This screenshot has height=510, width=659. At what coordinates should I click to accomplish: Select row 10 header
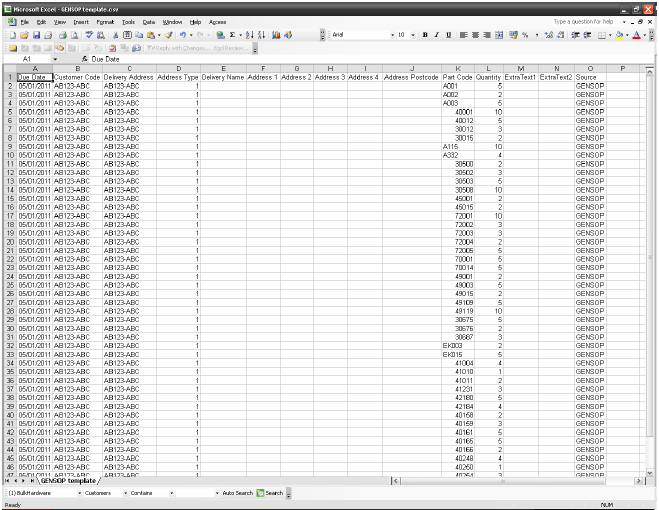[x=10, y=155]
